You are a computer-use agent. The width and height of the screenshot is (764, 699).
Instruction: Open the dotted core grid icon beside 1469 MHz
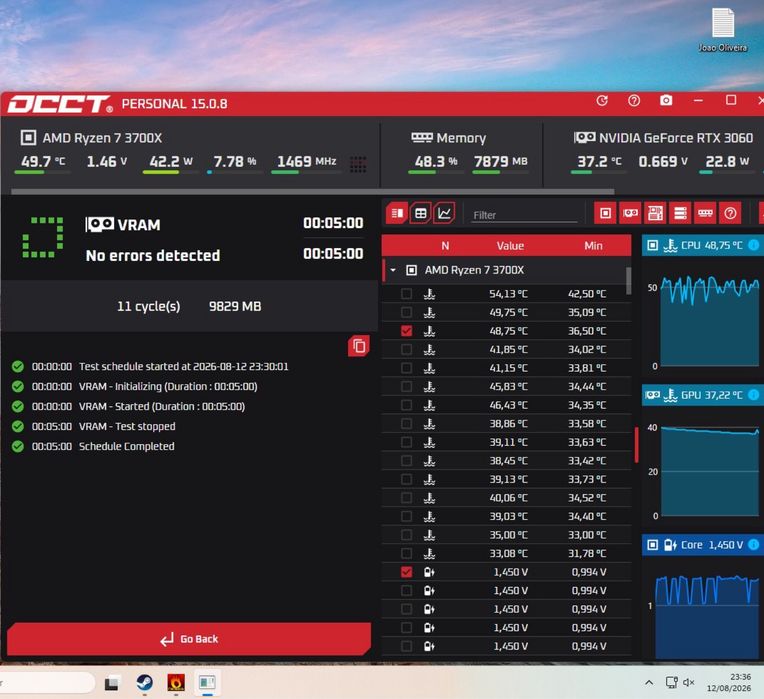[358, 165]
